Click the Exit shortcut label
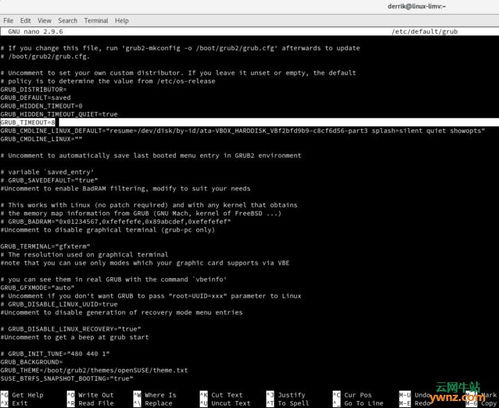Image resolution: width=499 pixels, height=408 pixels. pos(20,403)
